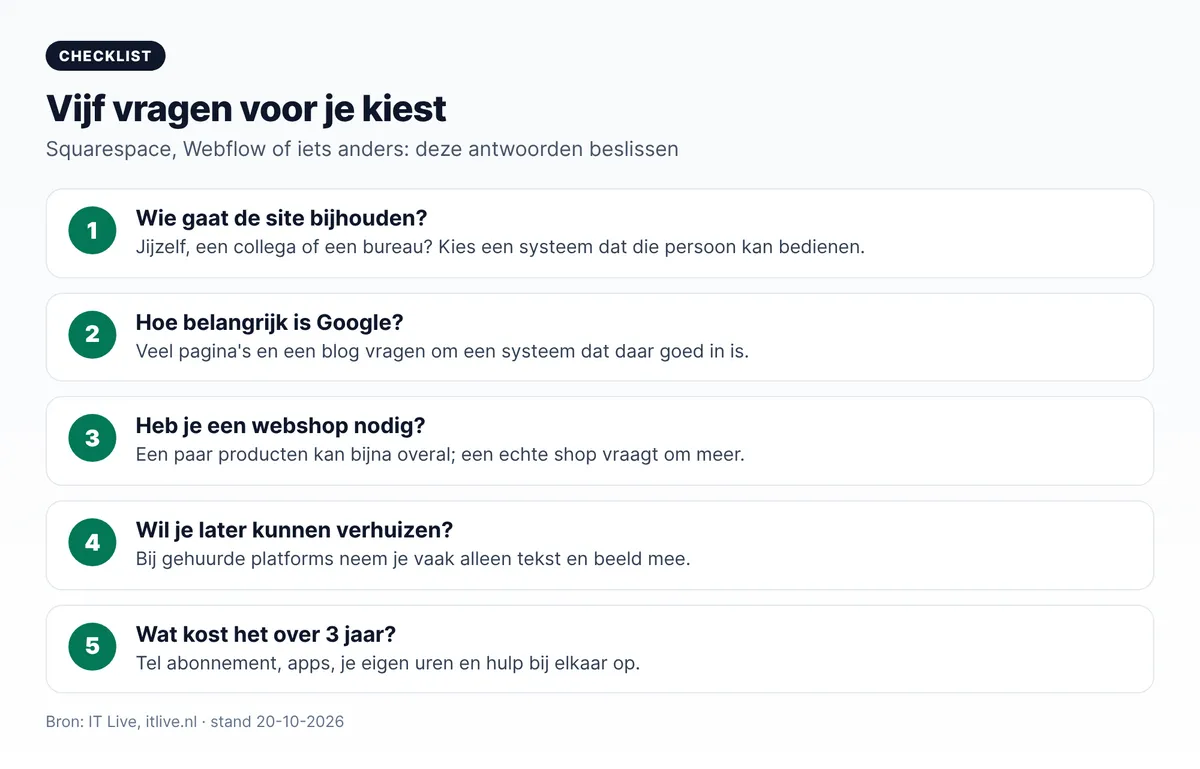Click description "Bij gehuurde platforms neem je"
Image resolution: width=1200 pixels, height=769 pixels.
pyautogui.click(x=413, y=559)
